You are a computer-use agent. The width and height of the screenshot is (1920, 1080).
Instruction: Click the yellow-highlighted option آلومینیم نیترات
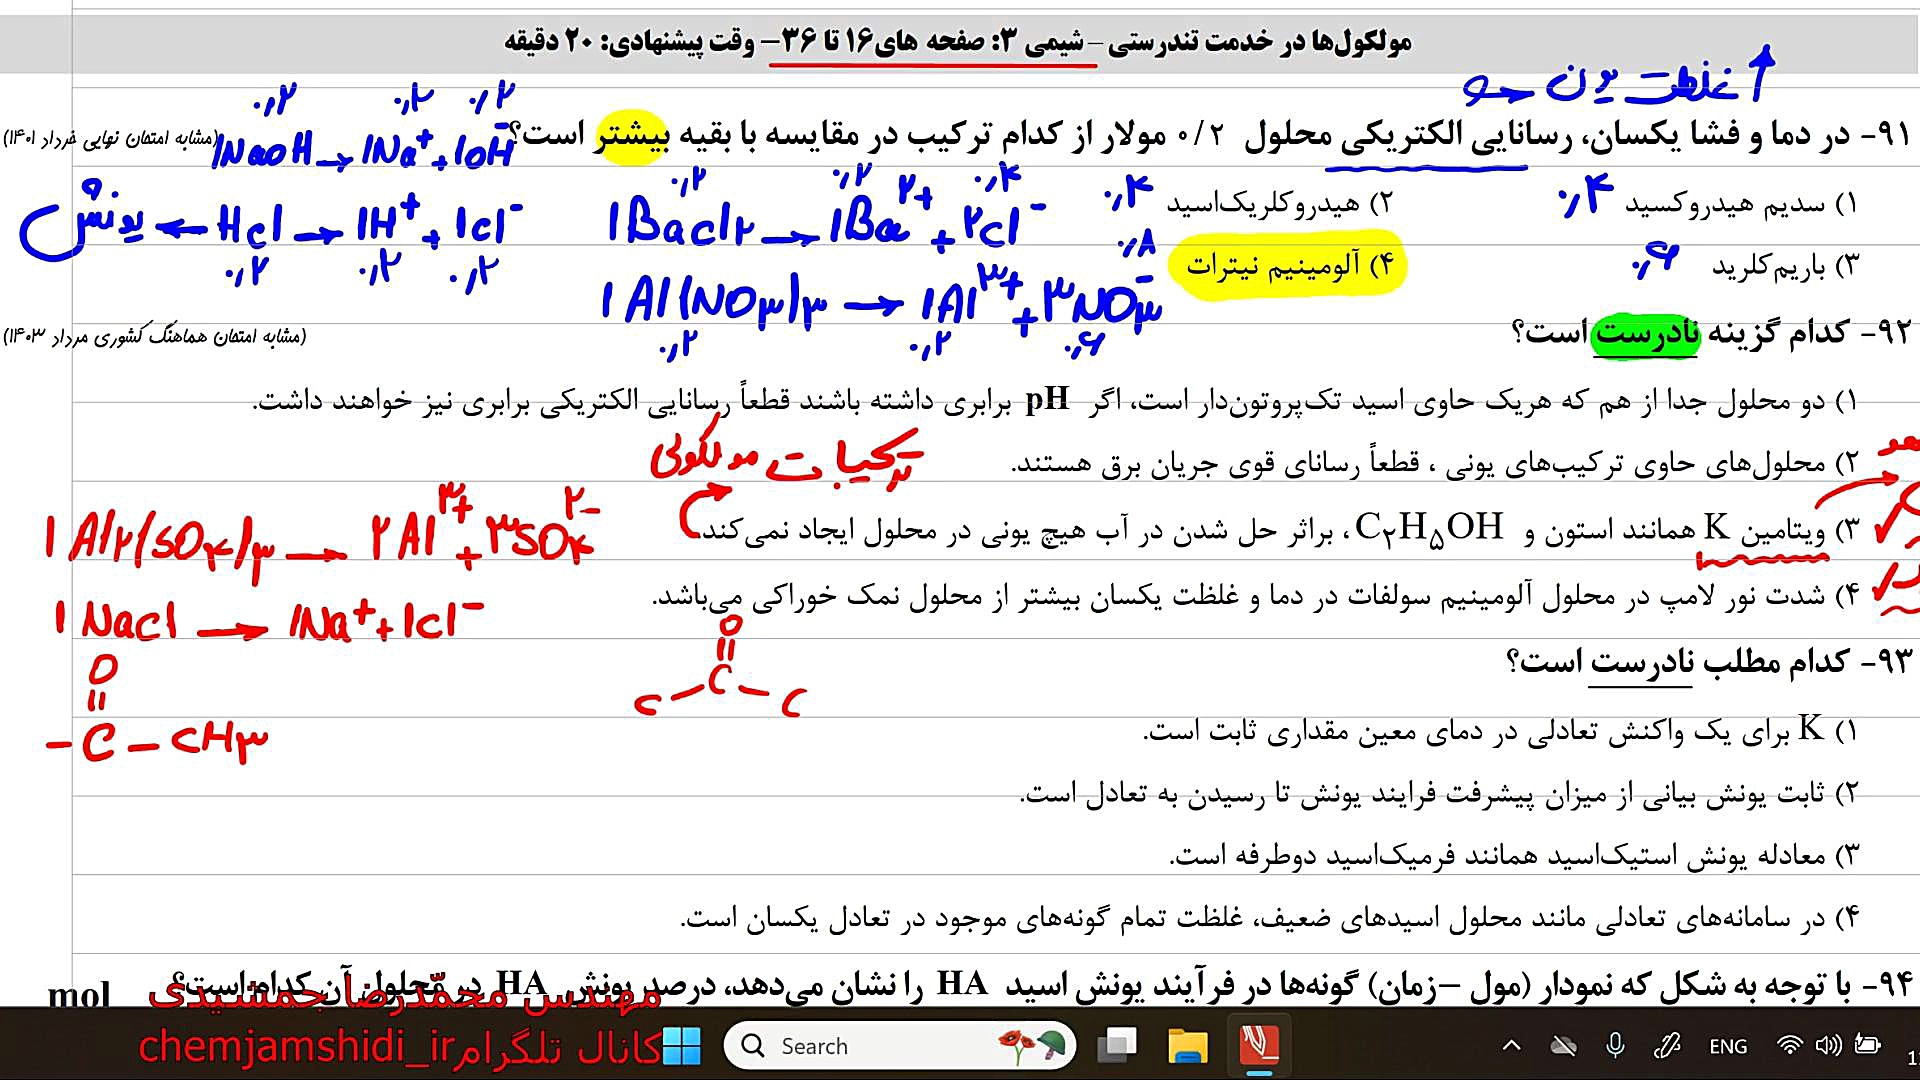(1288, 266)
